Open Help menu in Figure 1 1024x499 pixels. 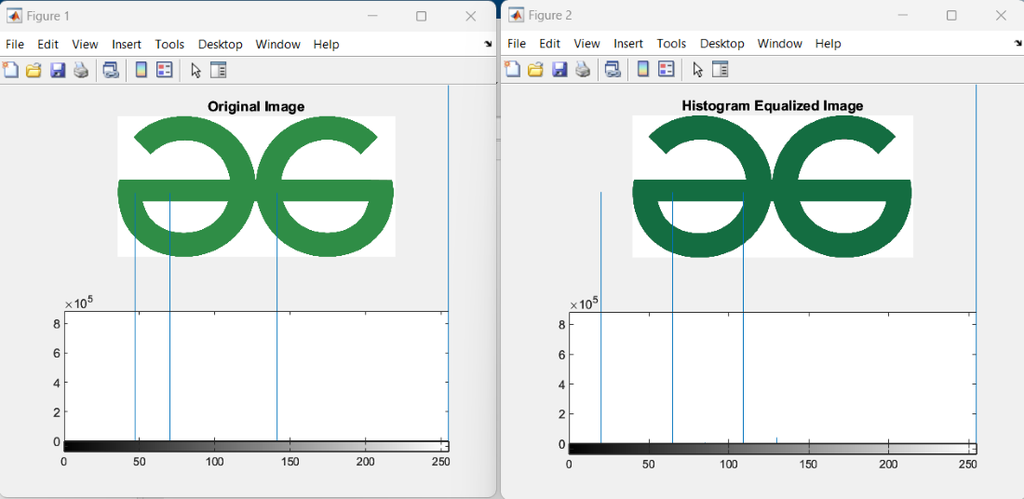[x=326, y=44]
